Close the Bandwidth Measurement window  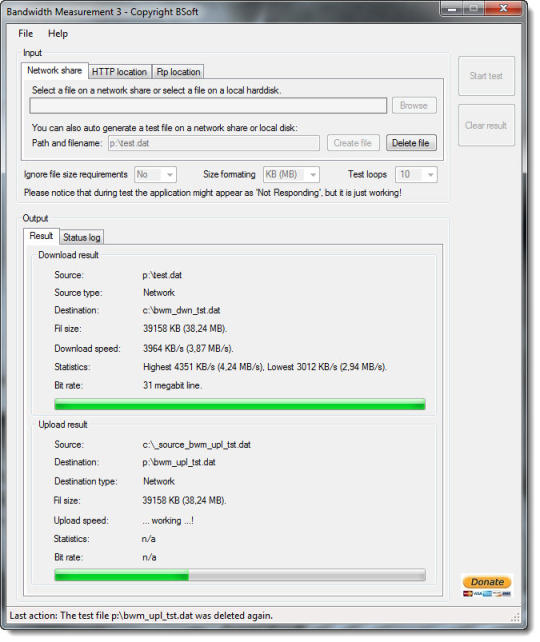503,9
